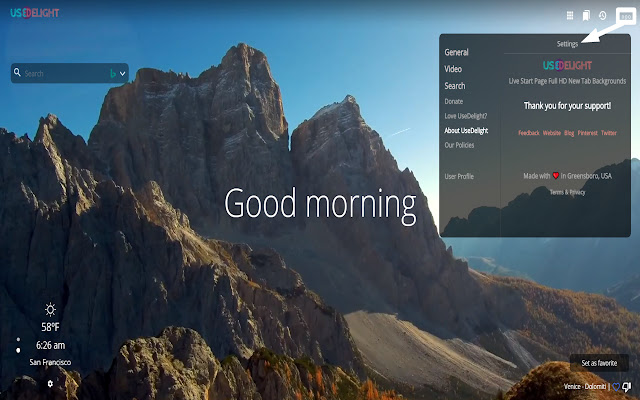Click the Feedback link
The width and height of the screenshot is (640, 400).
click(x=528, y=133)
